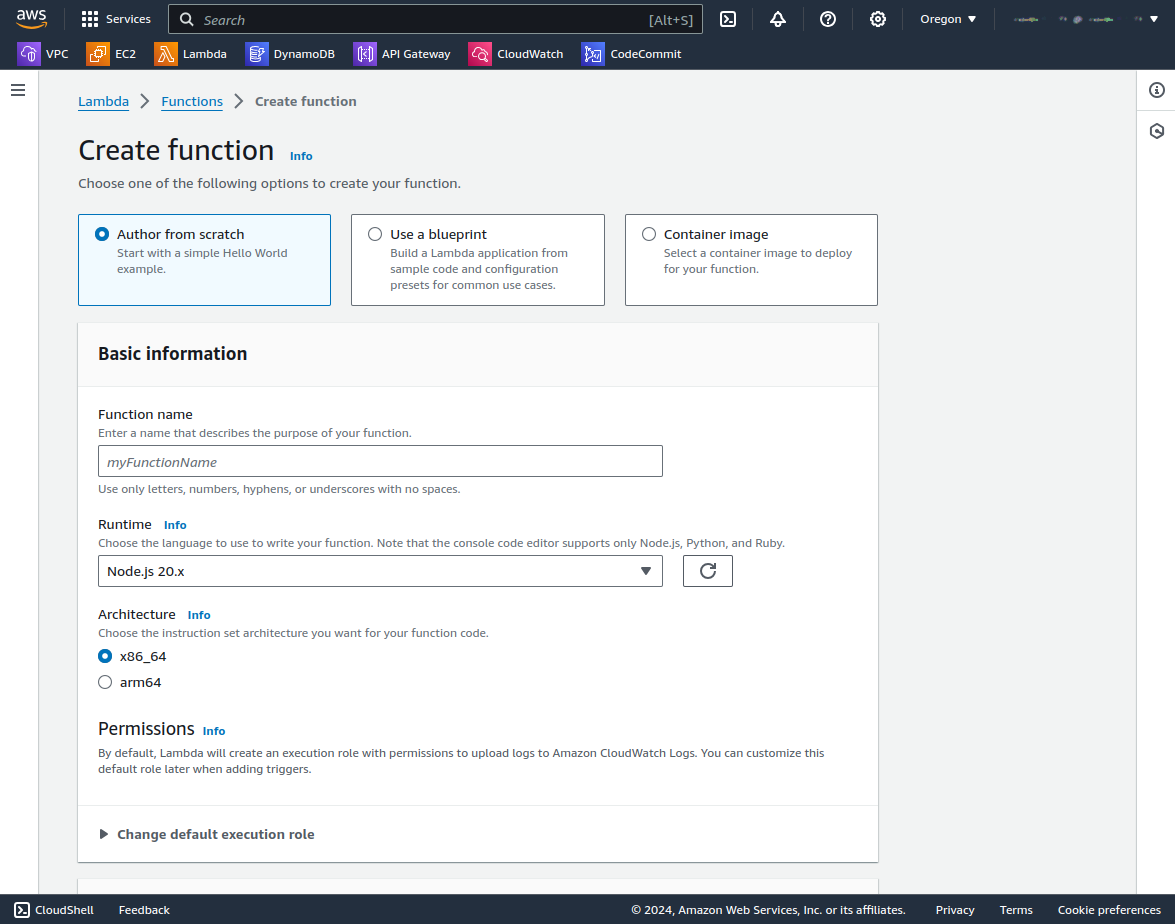Click the VPC service icon
1175x924 pixels.
tap(28, 54)
